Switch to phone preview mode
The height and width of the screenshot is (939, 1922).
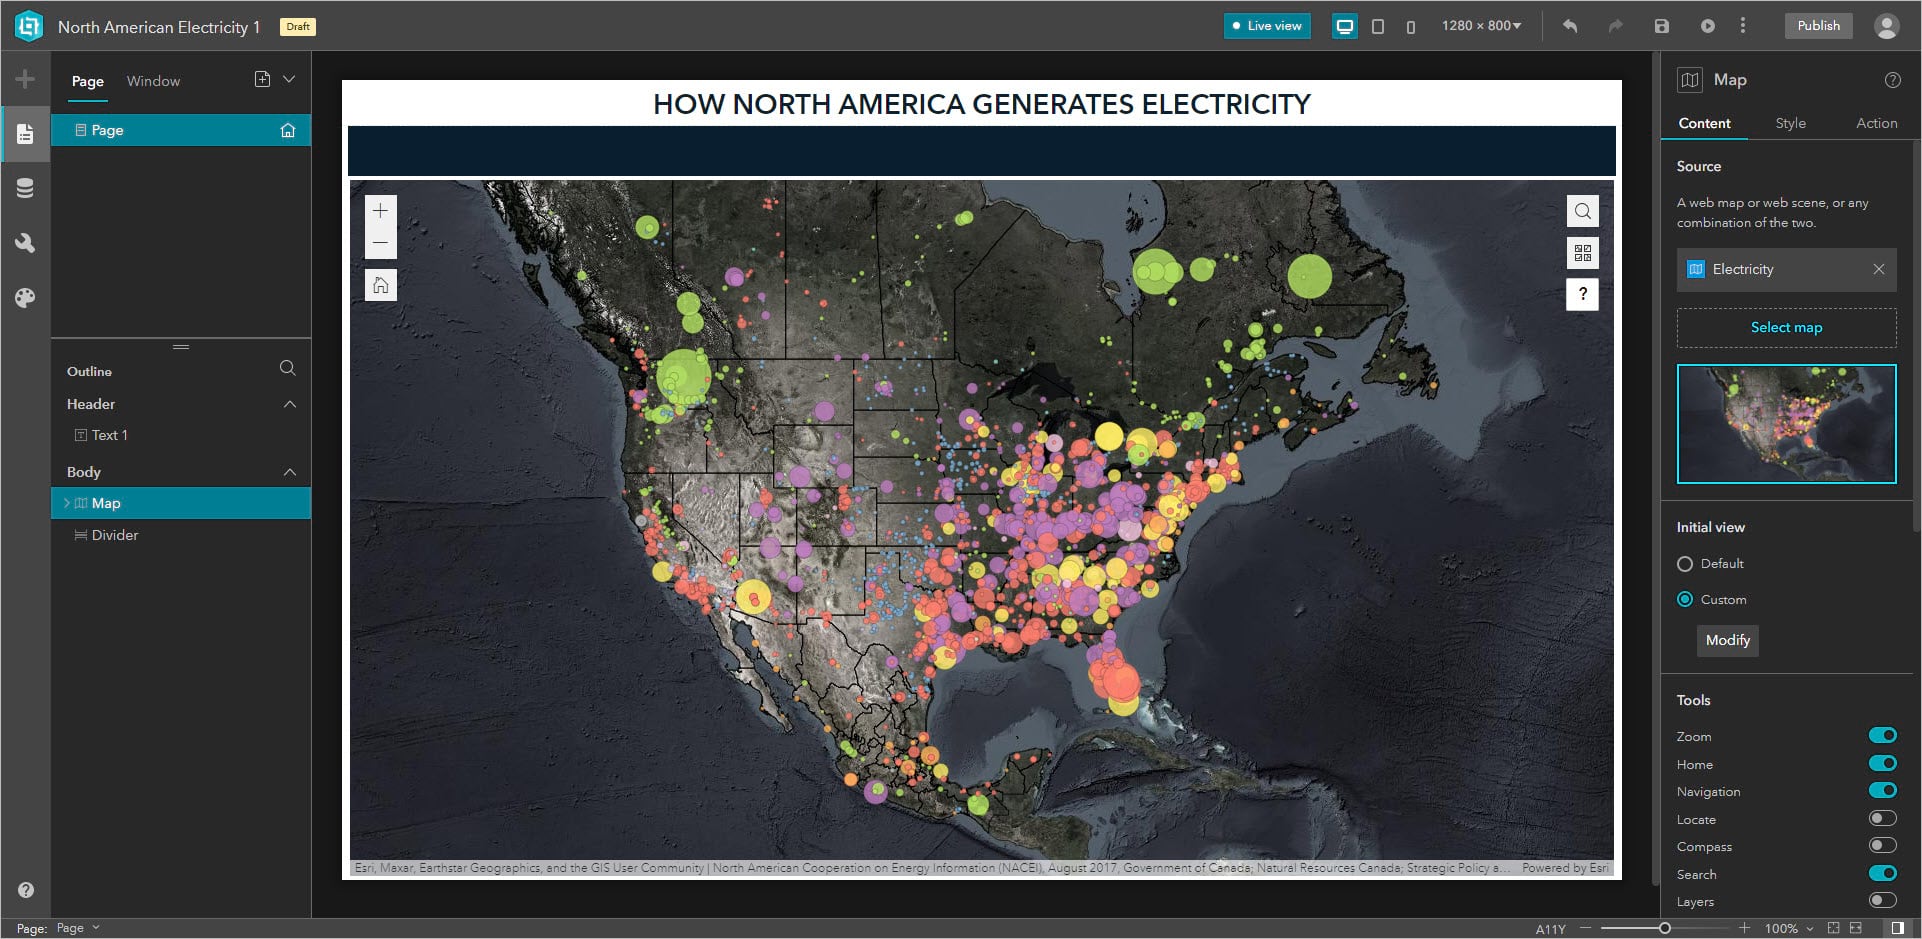tap(1411, 27)
